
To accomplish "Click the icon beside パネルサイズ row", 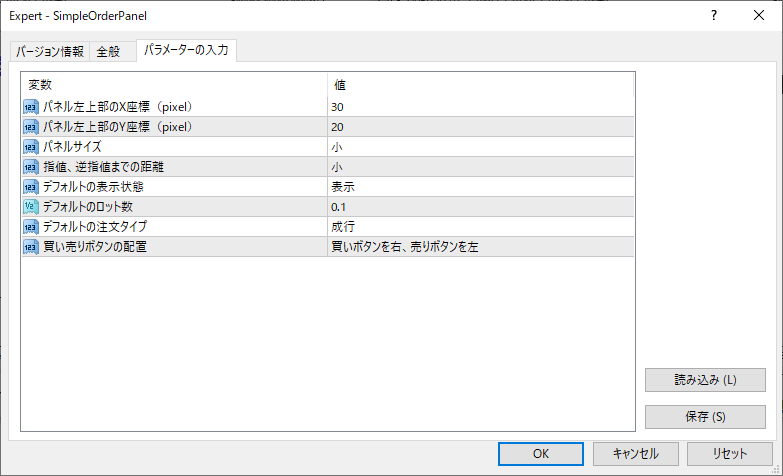I will (31, 147).
